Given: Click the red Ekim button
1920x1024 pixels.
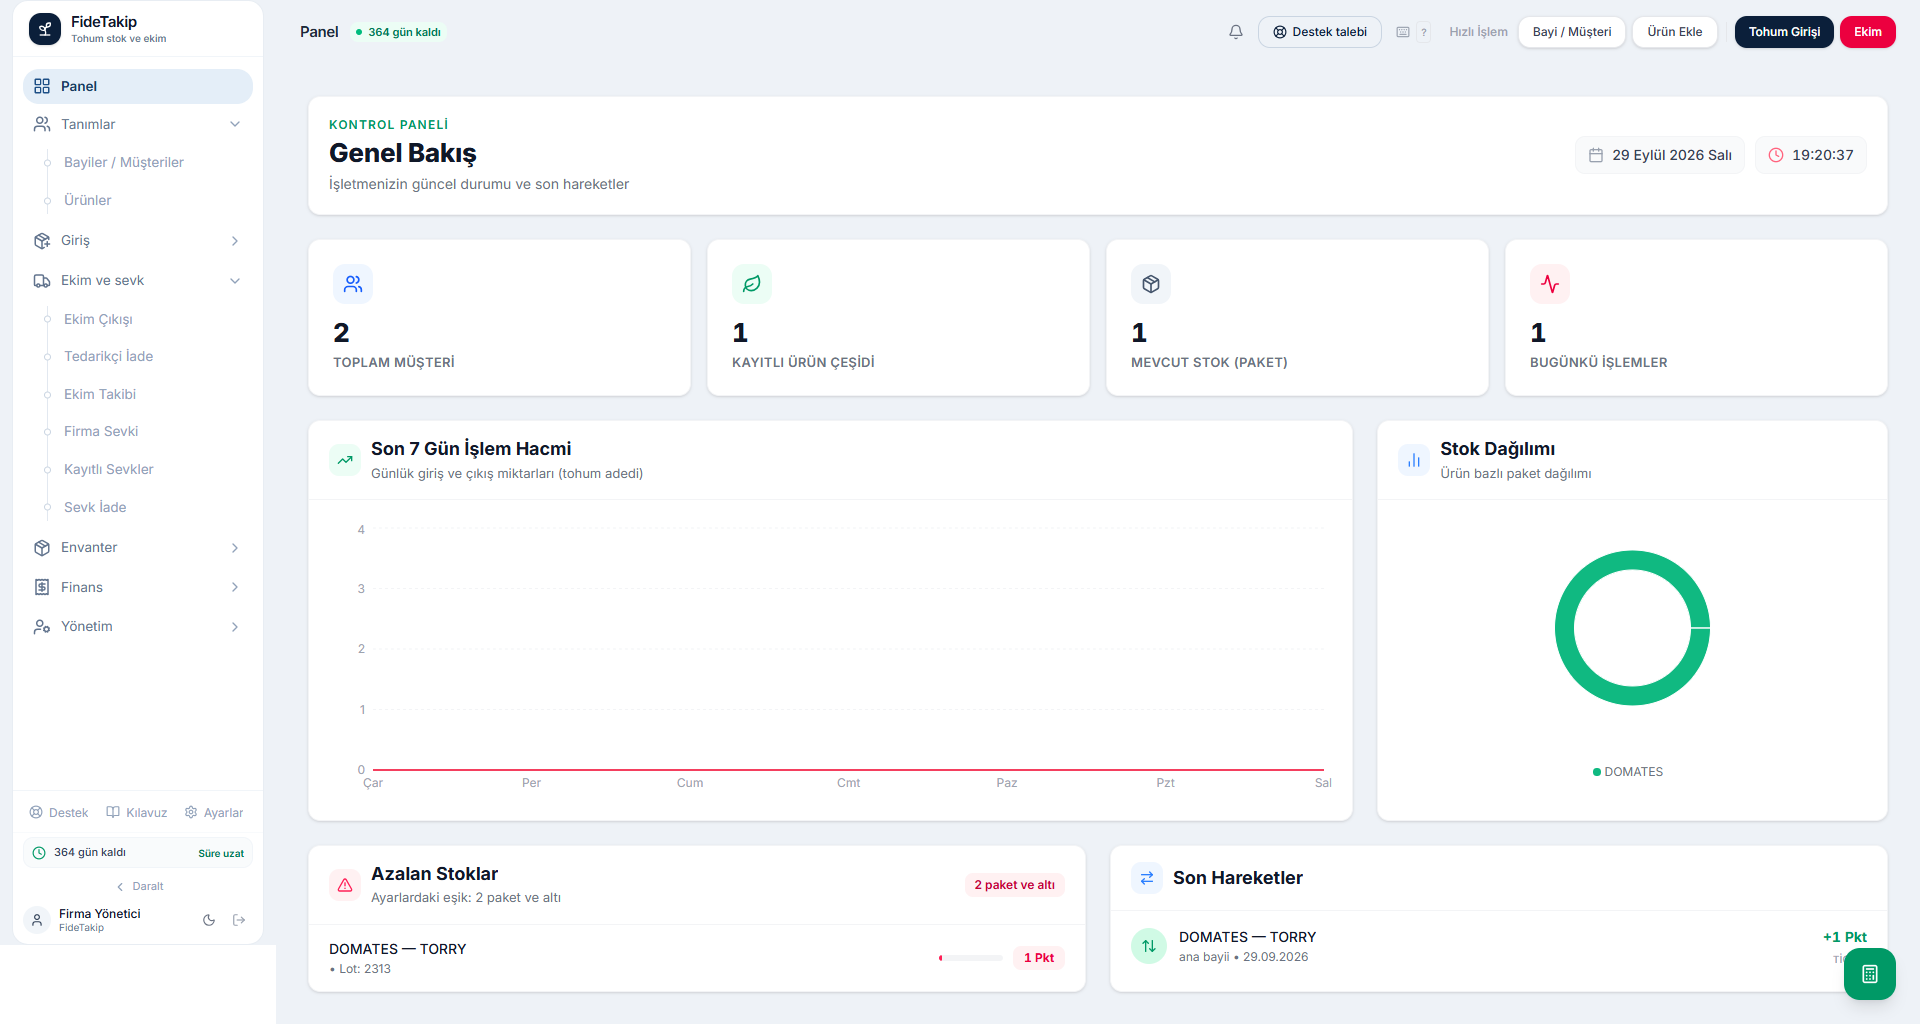Looking at the screenshot, I should coord(1867,32).
